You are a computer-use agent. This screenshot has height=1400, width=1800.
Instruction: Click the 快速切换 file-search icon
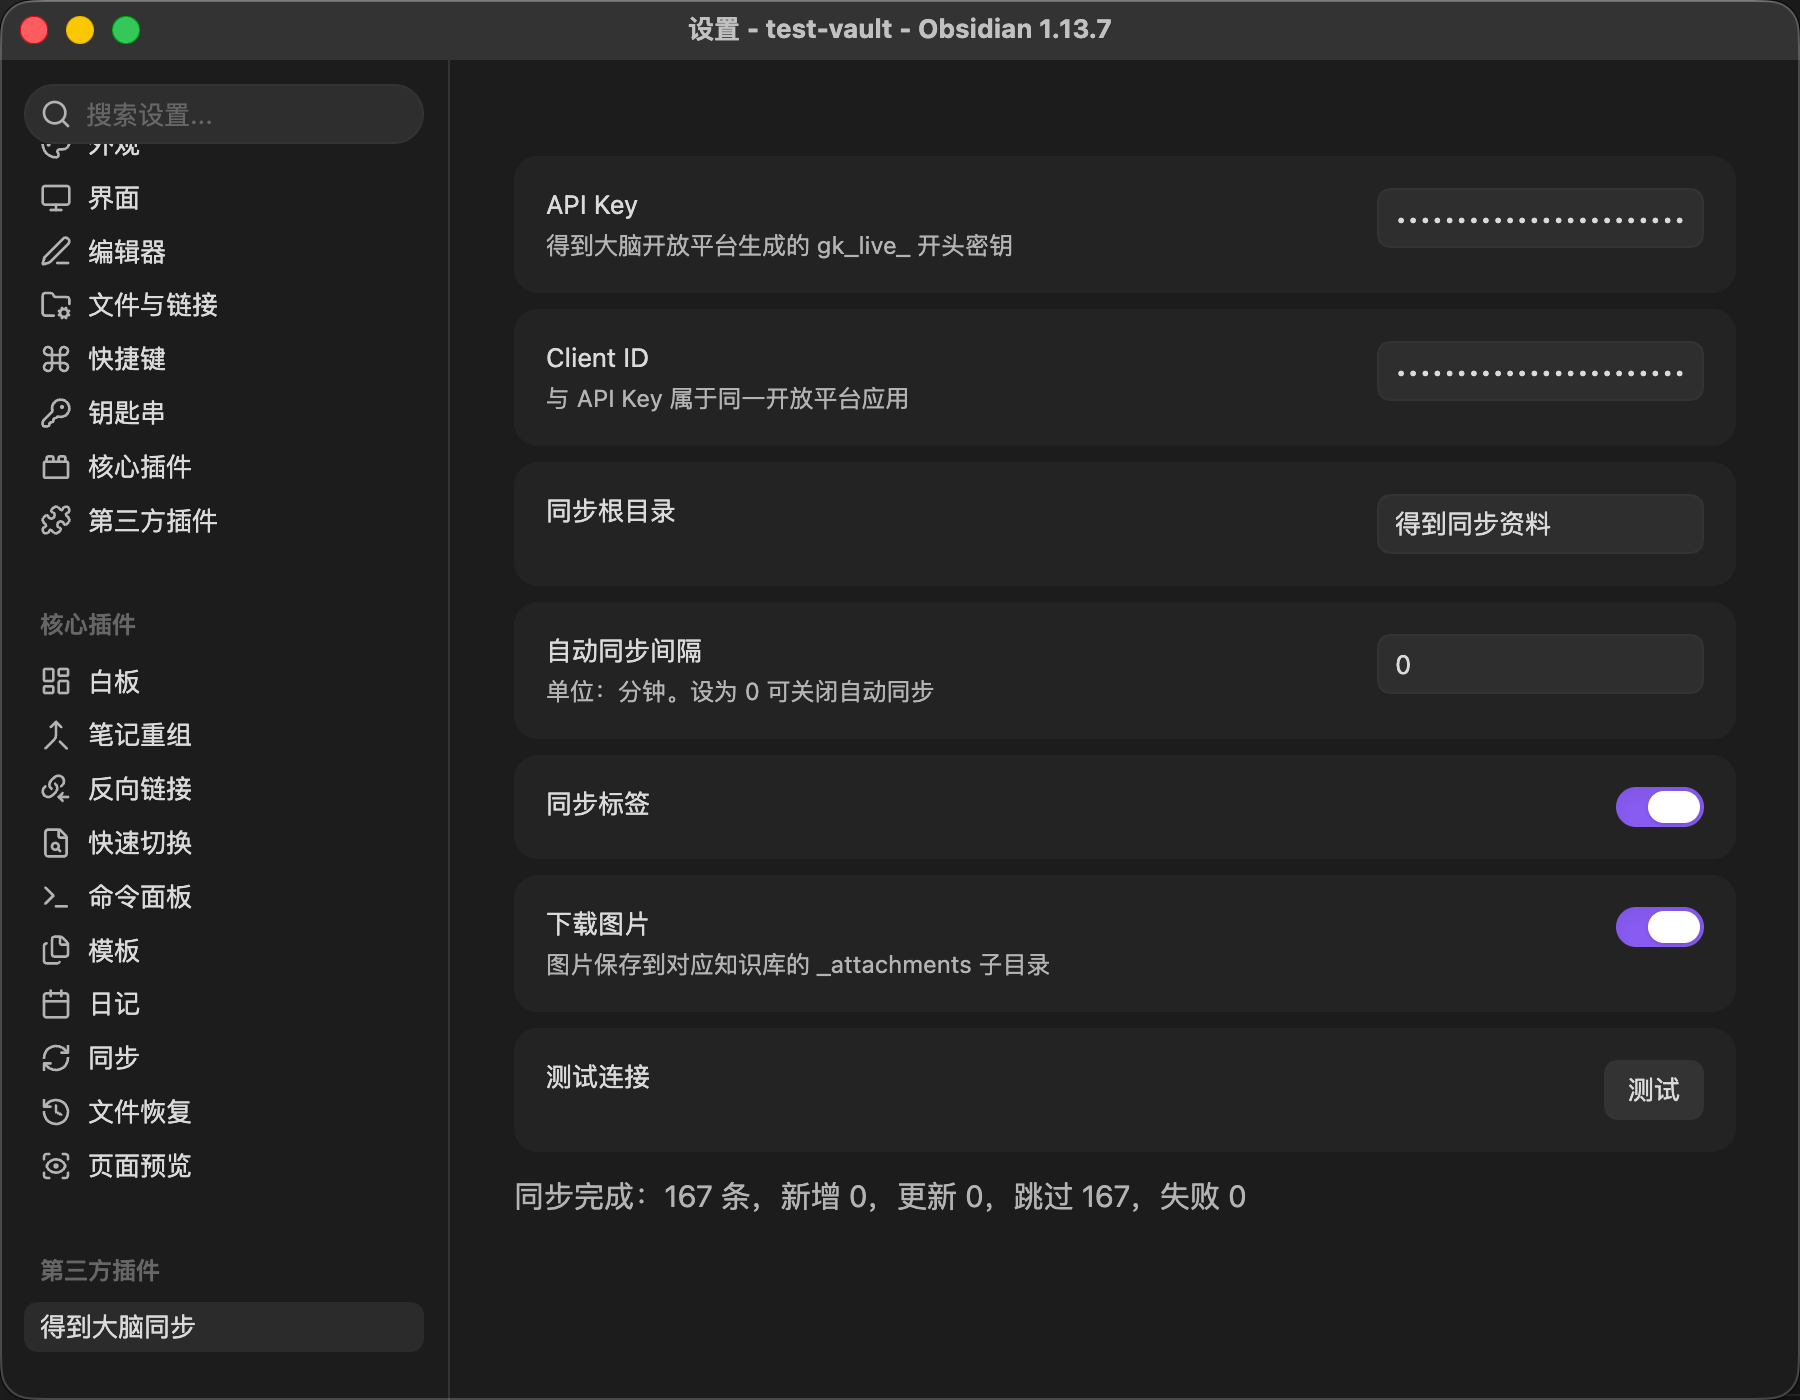pyautogui.click(x=56, y=843)
